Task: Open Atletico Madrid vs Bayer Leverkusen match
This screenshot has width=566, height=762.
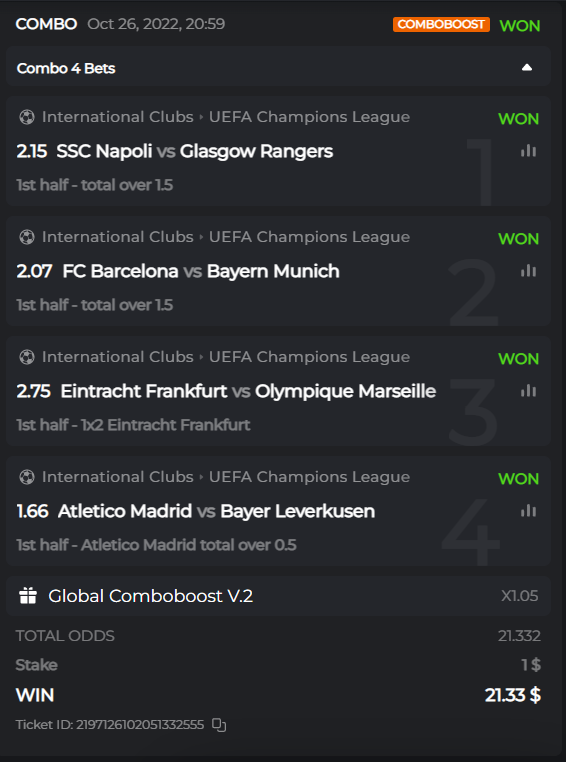Action: (x=216, y=511)
